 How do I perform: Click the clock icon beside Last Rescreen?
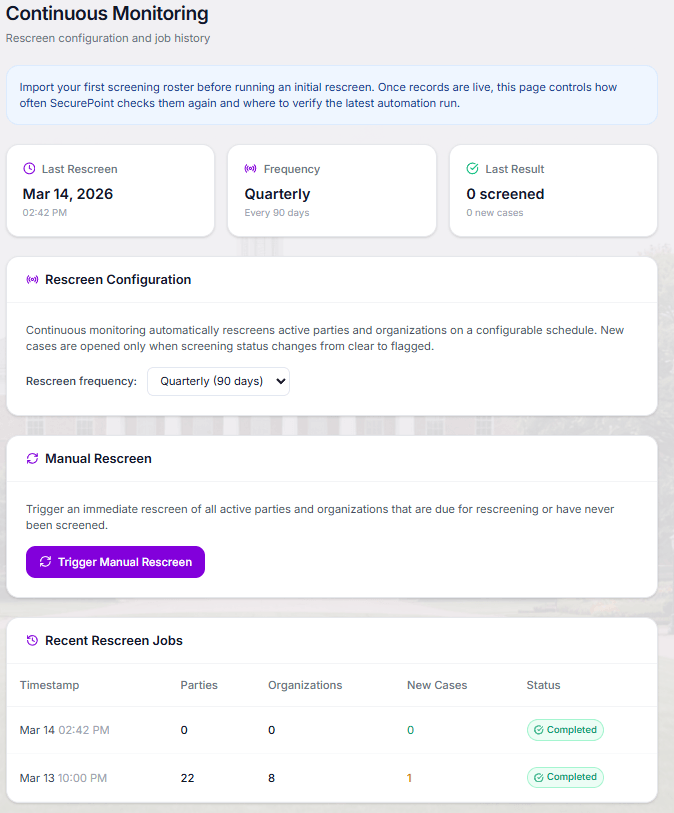[30, 169]
